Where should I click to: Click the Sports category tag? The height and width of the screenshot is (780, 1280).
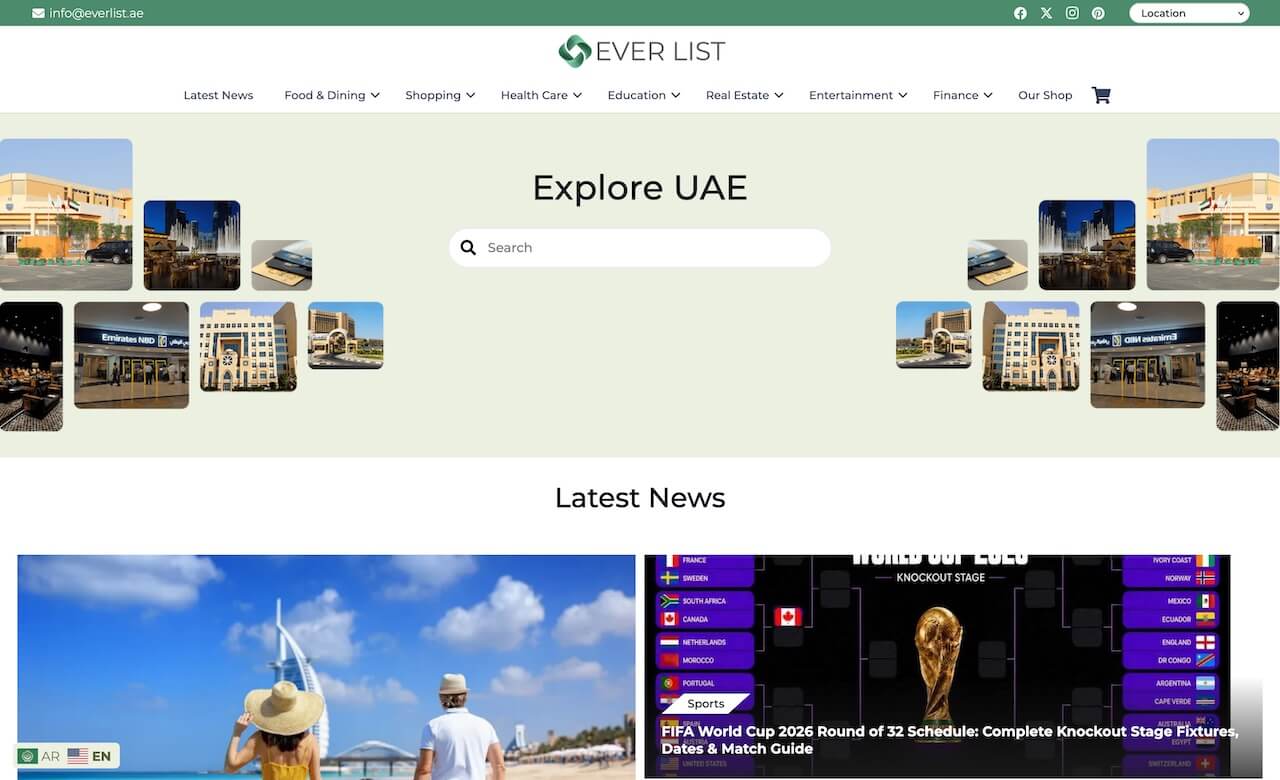tap(706, 704)
